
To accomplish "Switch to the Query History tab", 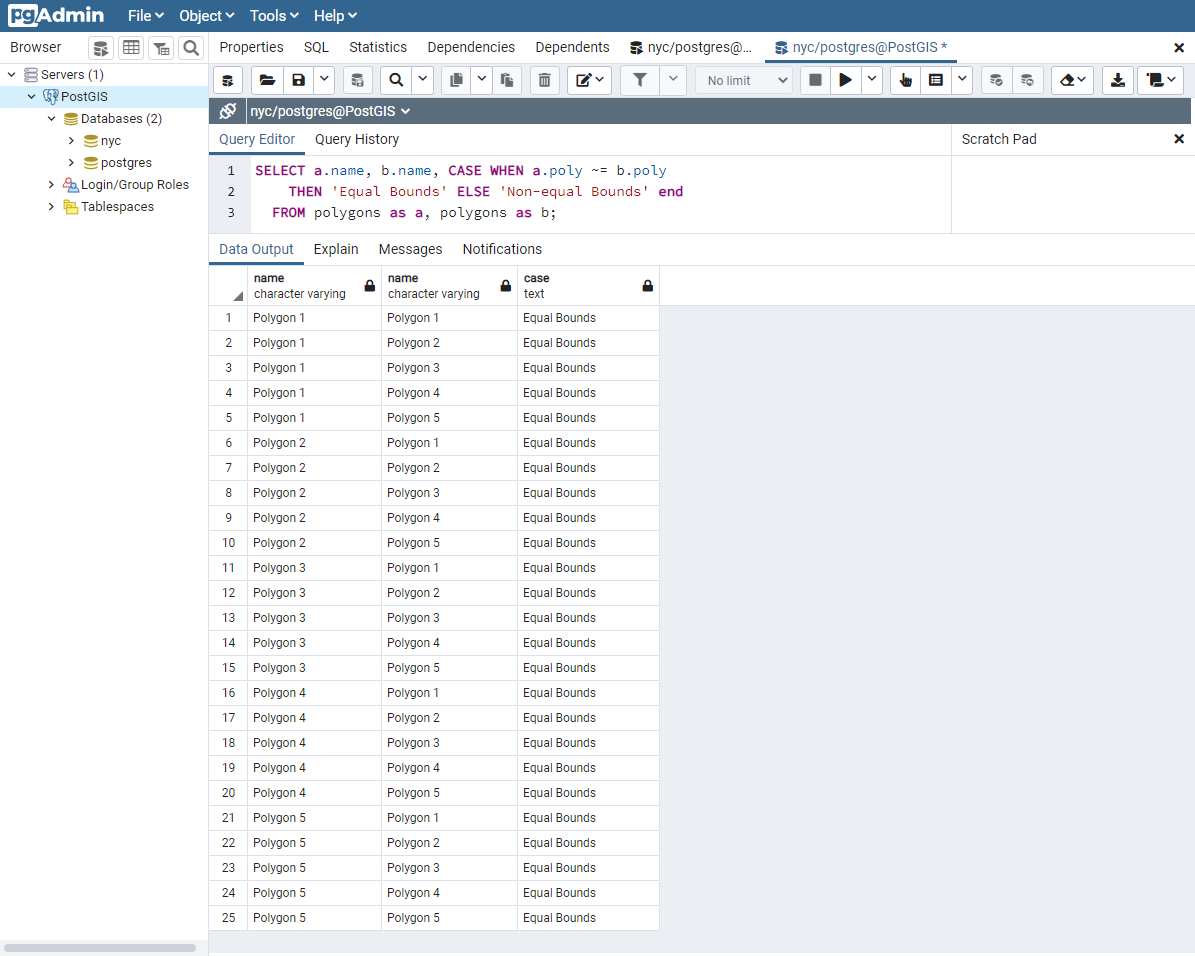I will (357, 139).
